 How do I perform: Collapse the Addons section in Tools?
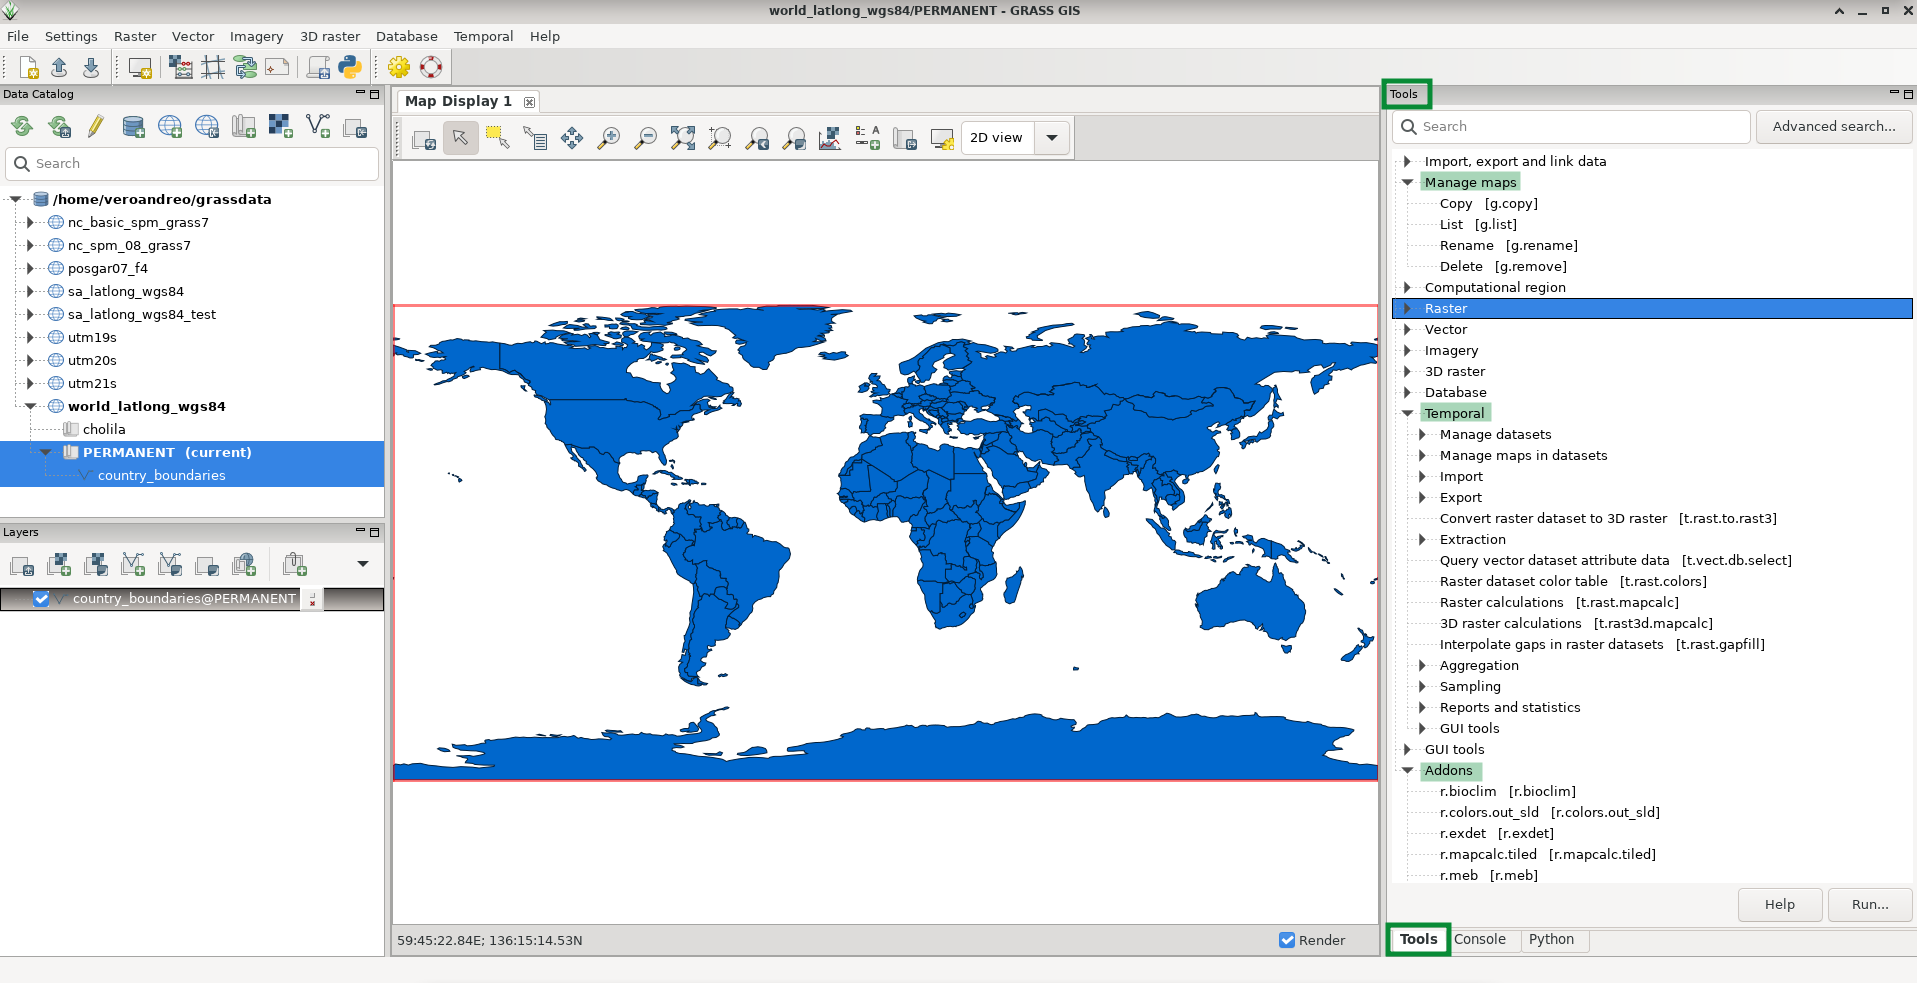(x=1407, y=770)
